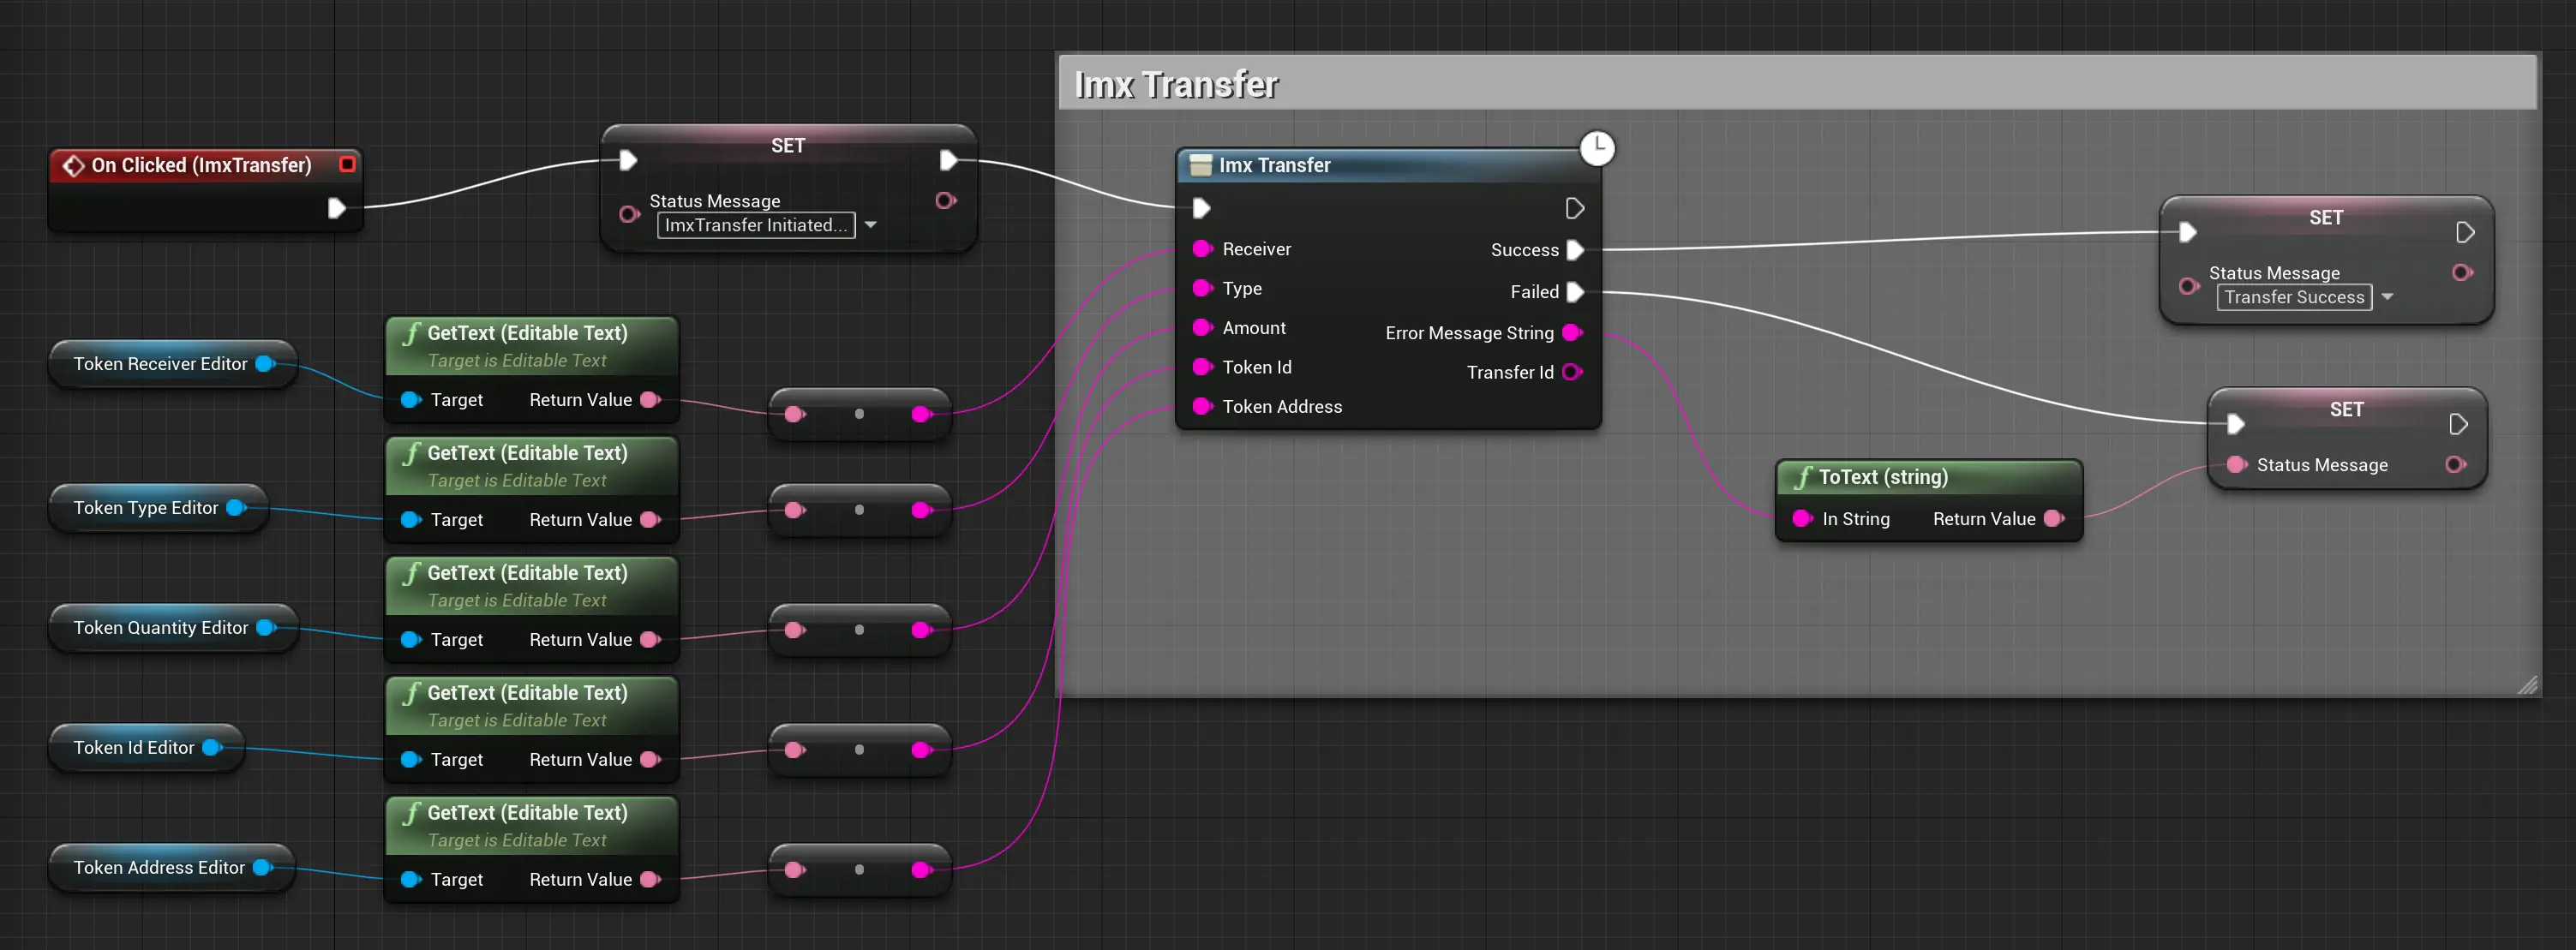Click the Token Address input pin

(1203, 407)
